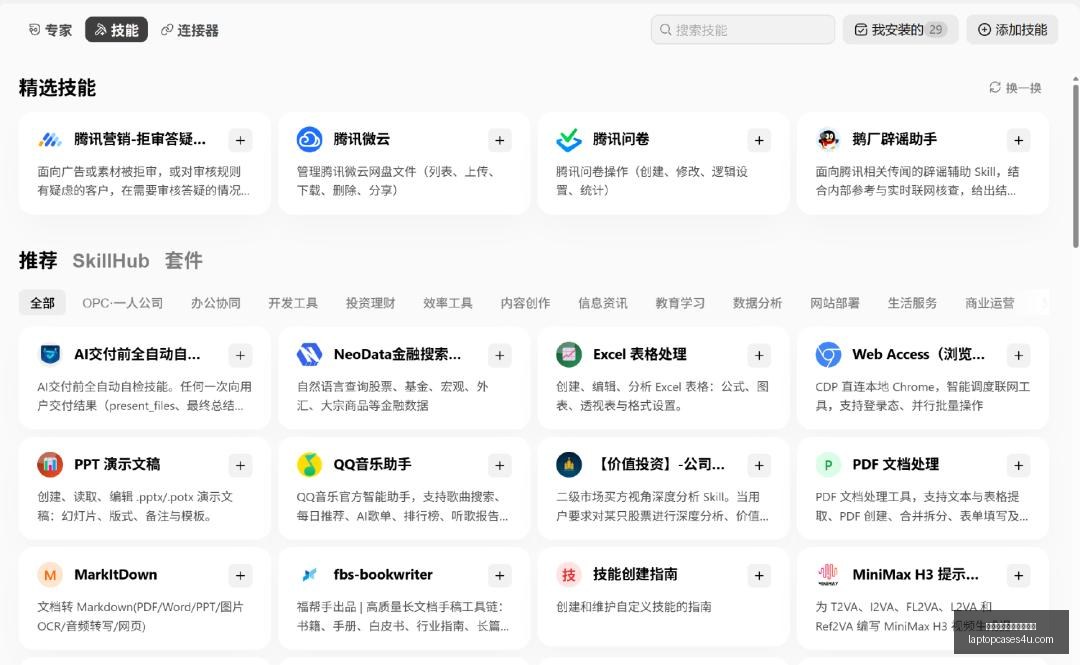This screenshot has width=1080, height=665.
Task: Open the 腾讯营销-拒审答疑 striped icon
Action: coord(50,140)
